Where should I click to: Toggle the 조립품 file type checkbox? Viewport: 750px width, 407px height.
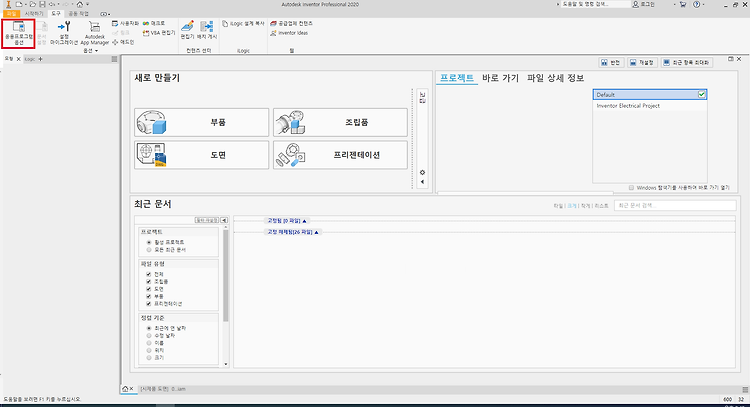tap(149, 282)
